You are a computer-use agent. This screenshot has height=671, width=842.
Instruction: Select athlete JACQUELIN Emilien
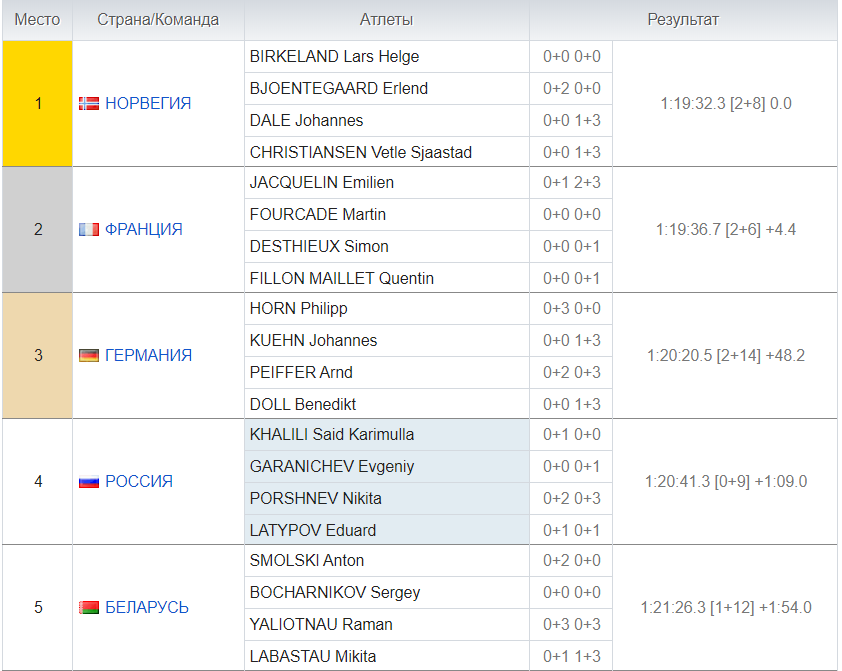point(322,183)
